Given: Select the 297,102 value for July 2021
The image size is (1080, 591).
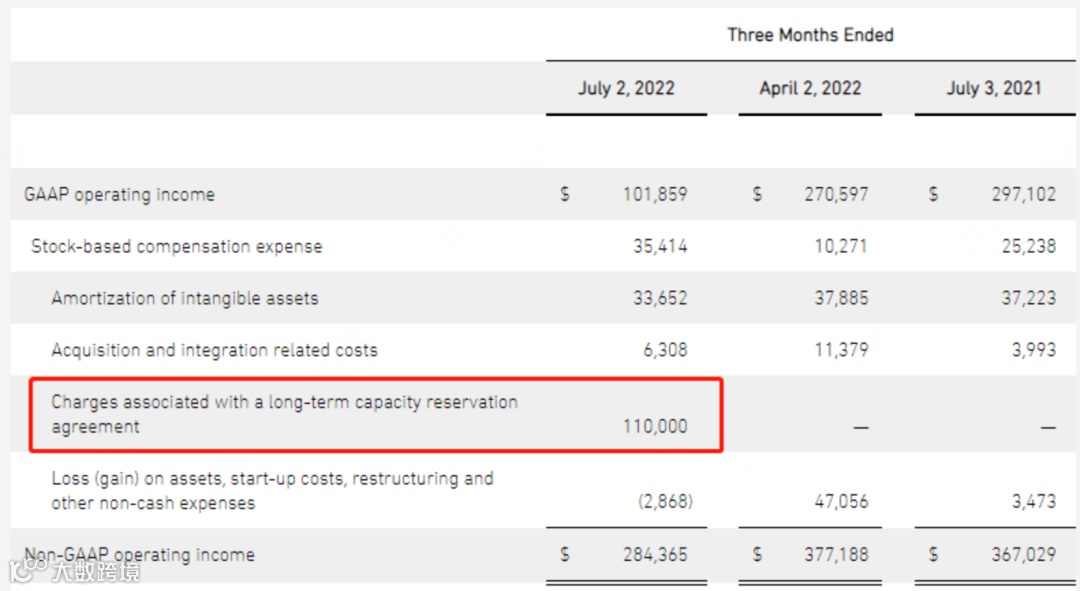Looking at the screenshot, I should pyautogui.click(x=1023, y=194).
